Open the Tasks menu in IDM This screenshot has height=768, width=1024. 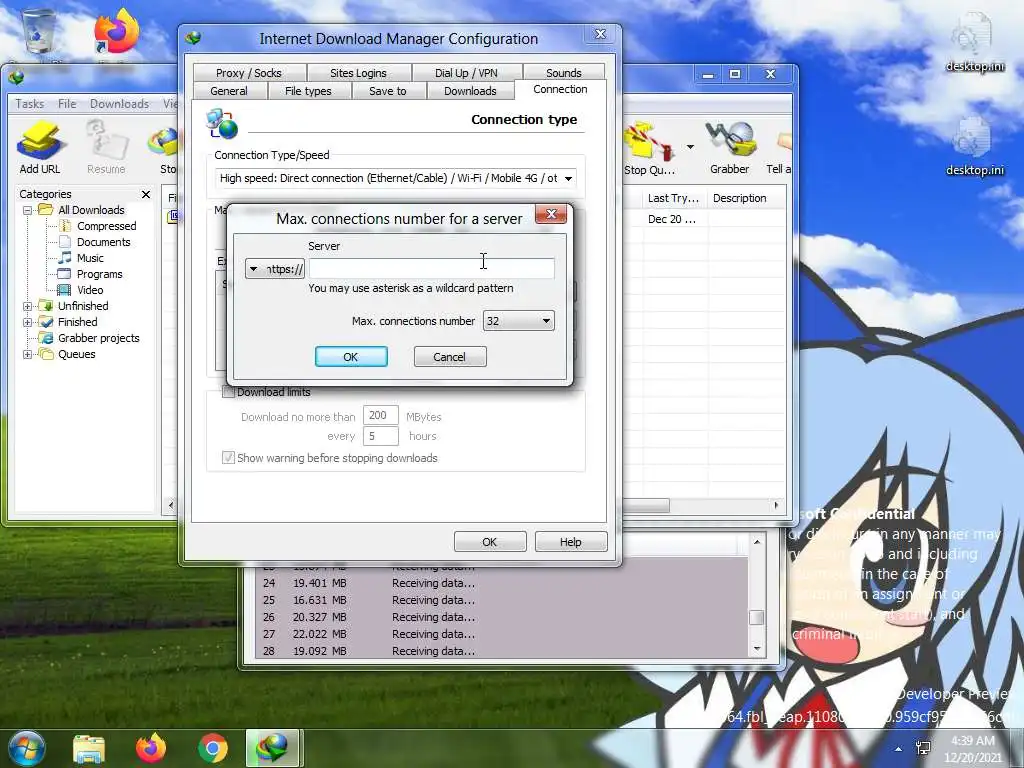tap(30, 104)
